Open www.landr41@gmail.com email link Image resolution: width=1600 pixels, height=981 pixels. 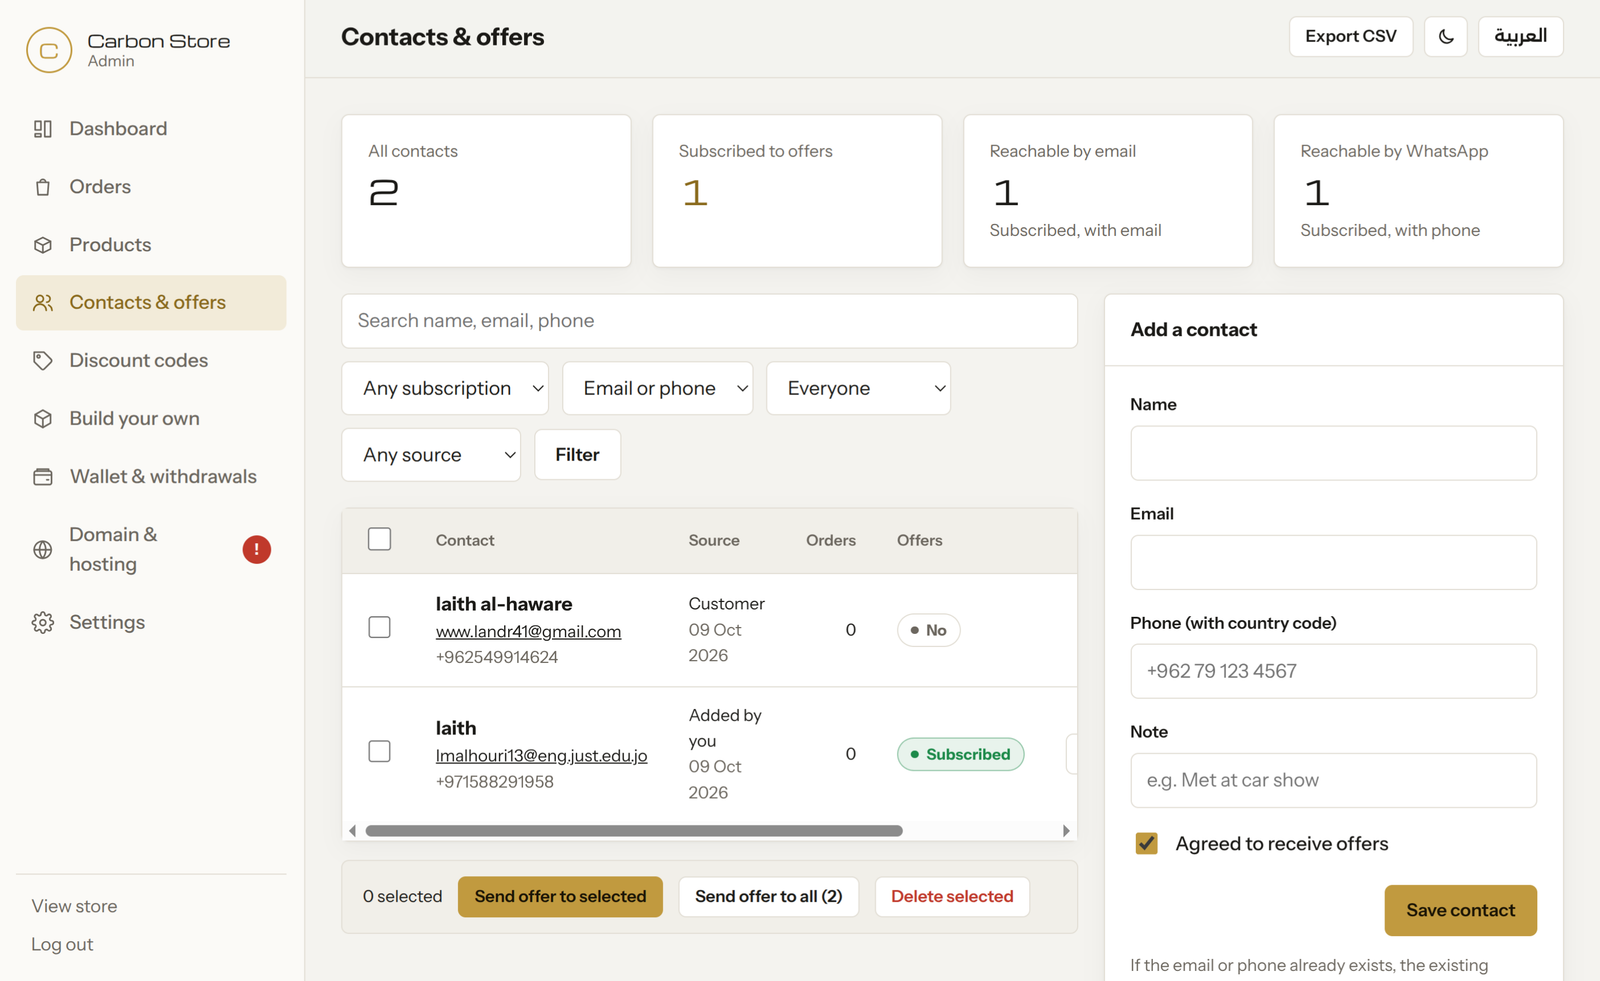tap(528, 632)
